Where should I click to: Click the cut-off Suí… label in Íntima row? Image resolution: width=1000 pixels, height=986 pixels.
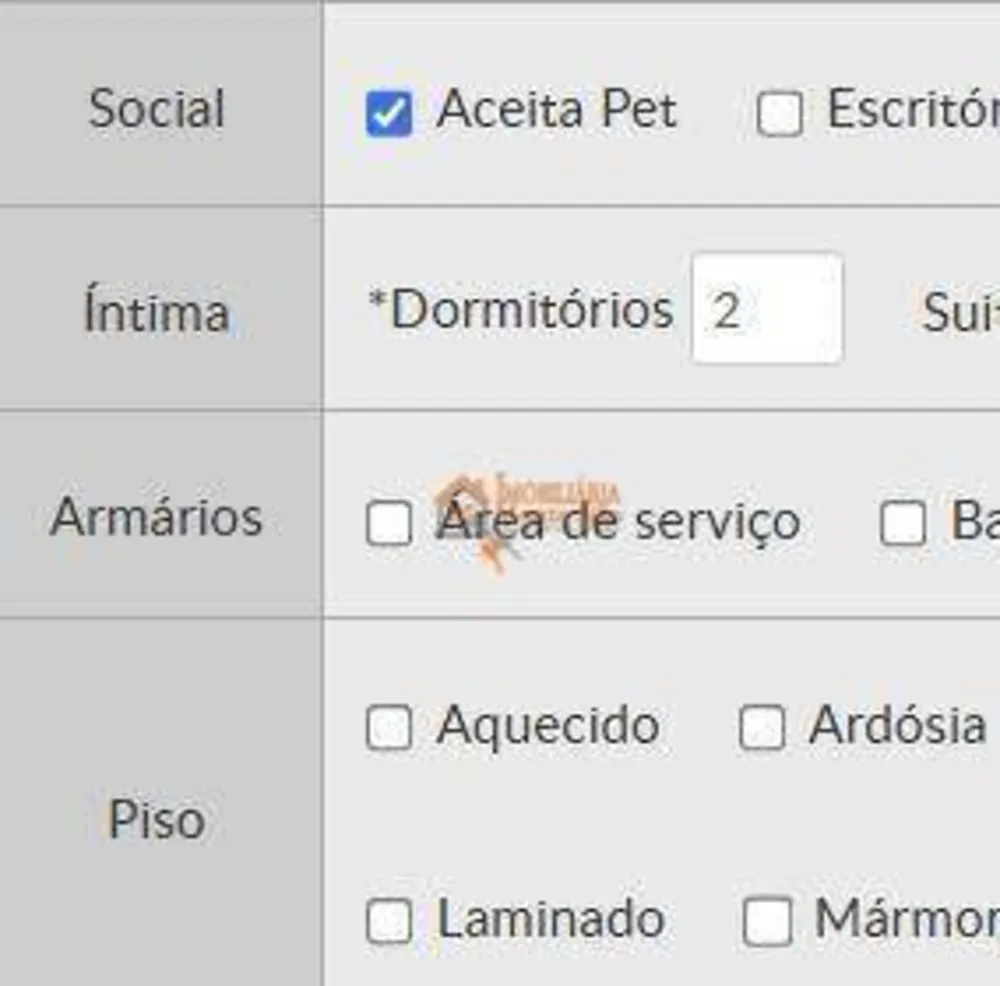[x=961, y=313]
